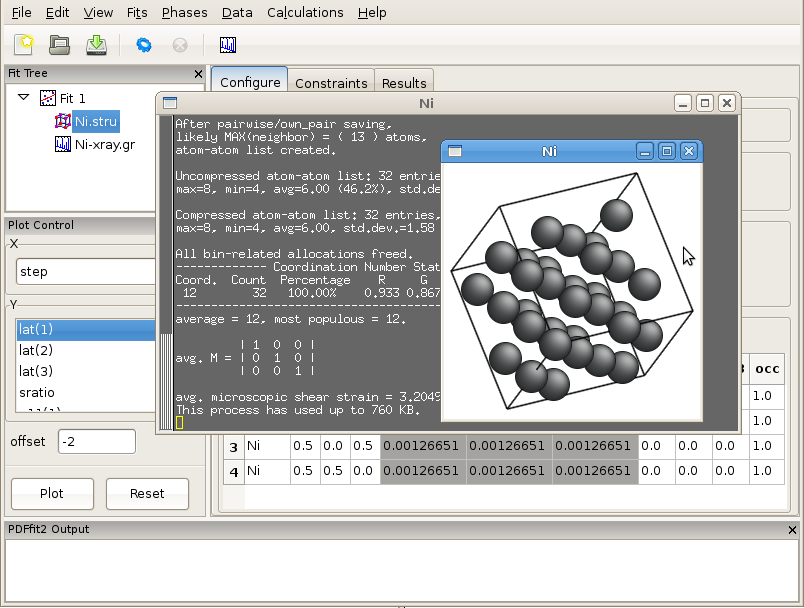Click the Ni 3D crystal structure view

pos(572,292)
